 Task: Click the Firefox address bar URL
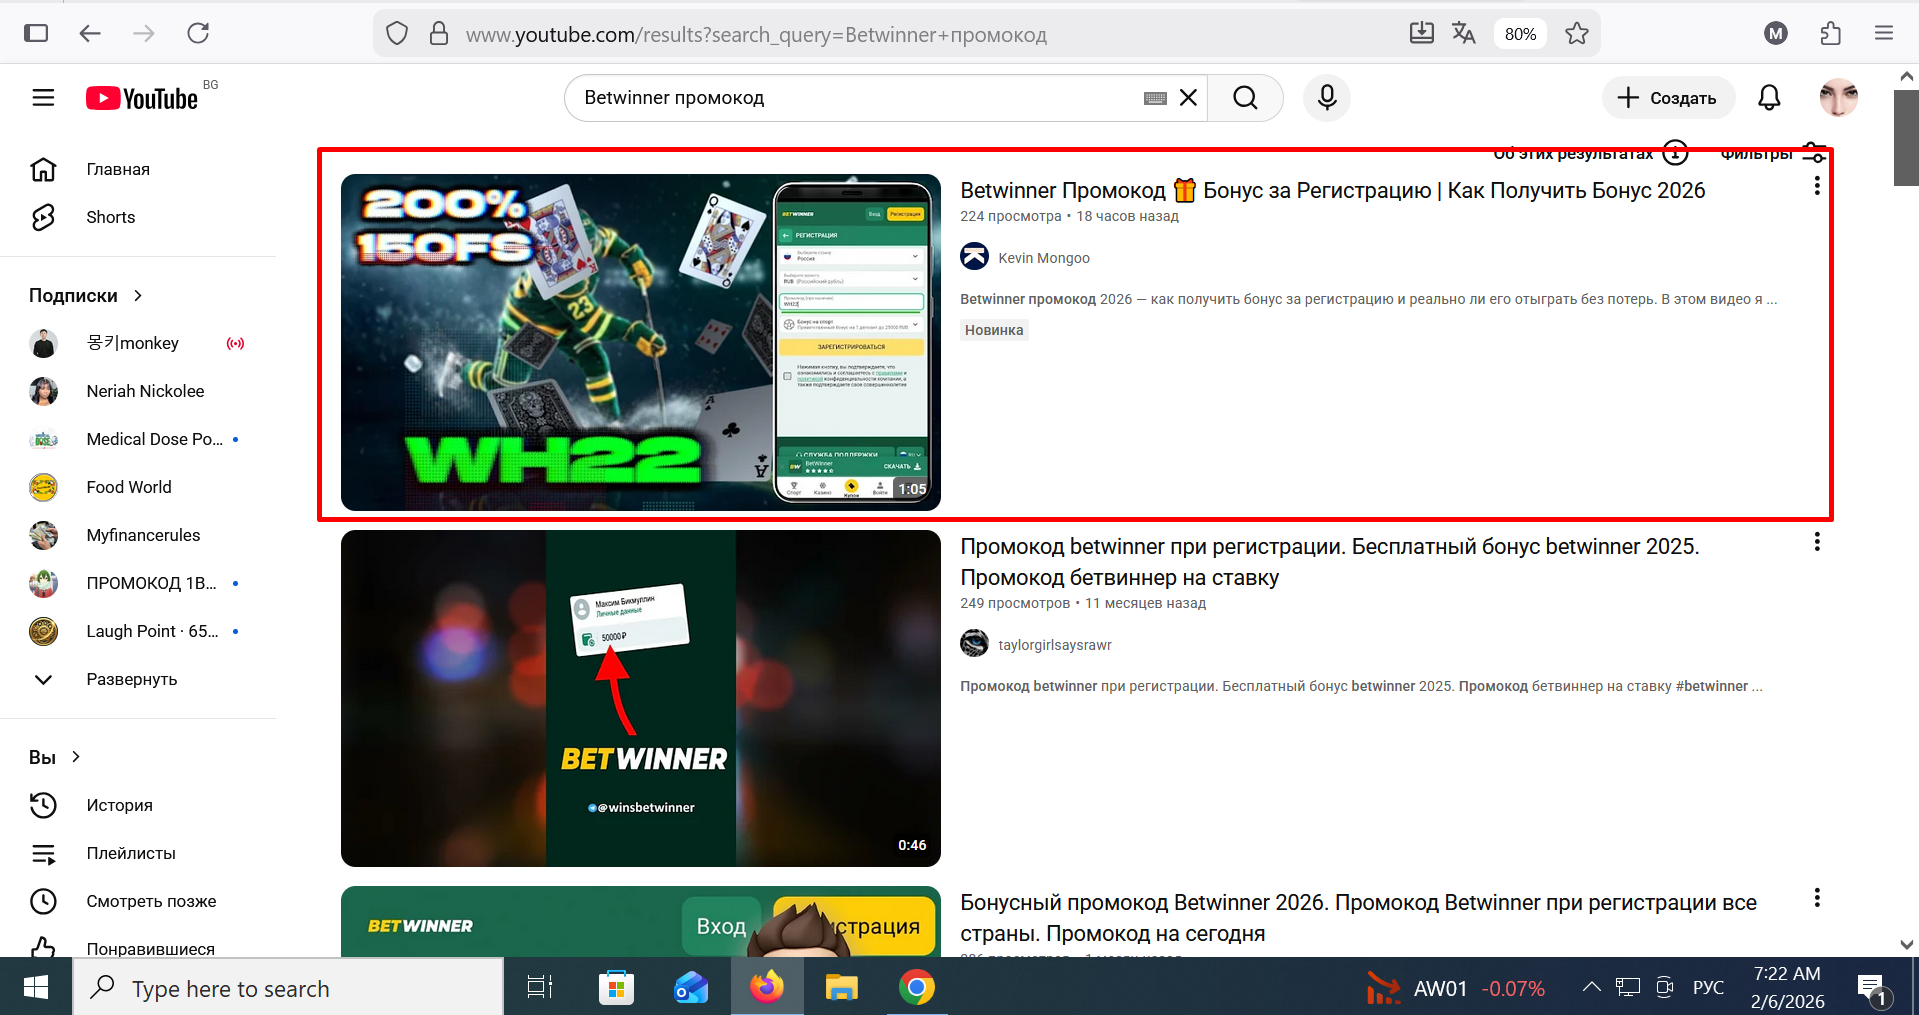756,35
